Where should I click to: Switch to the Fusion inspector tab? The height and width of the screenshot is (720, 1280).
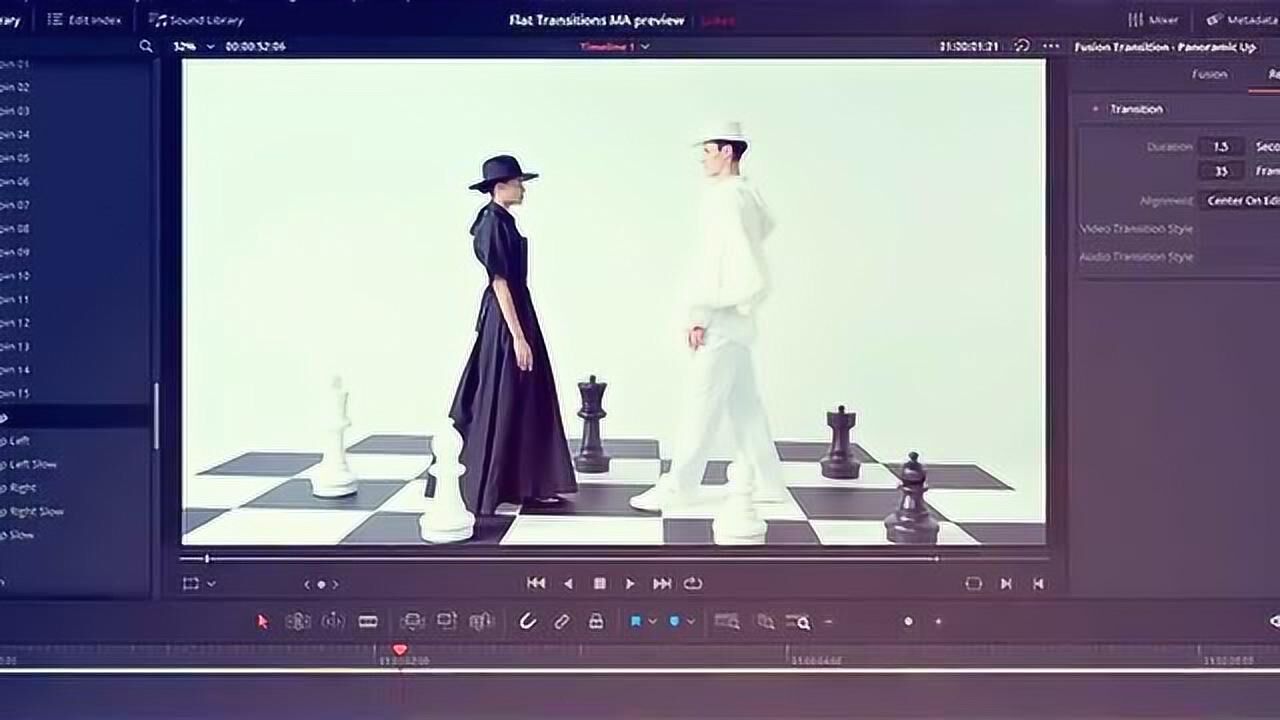[1209, 74]
